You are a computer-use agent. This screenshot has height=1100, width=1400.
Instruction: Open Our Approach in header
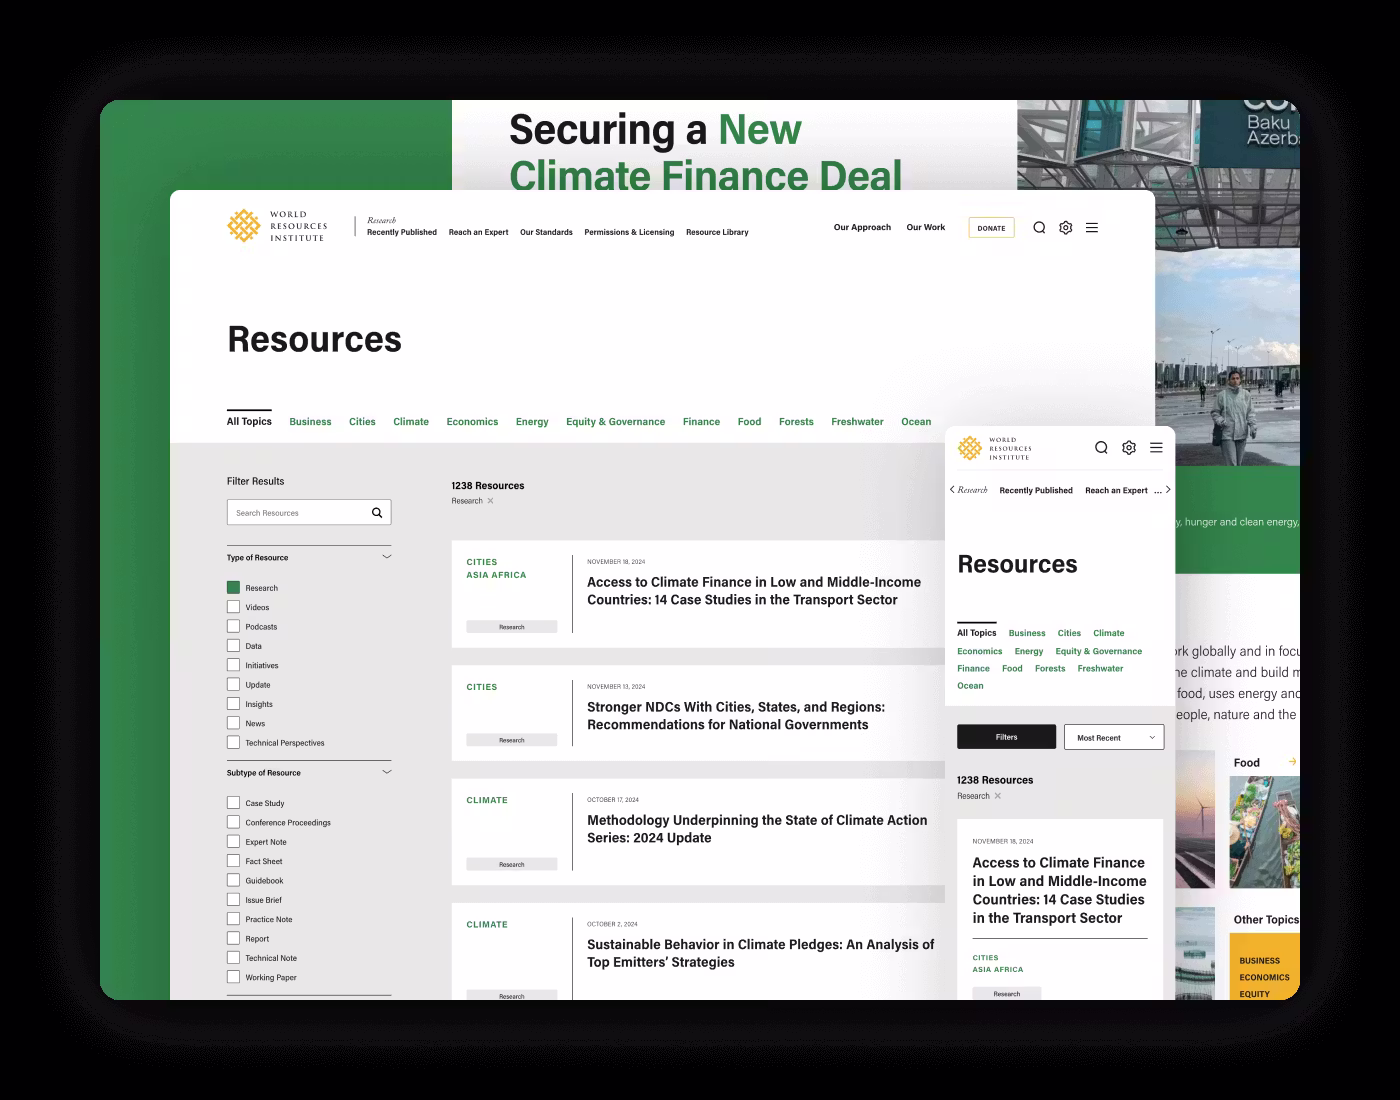point(862,227)
